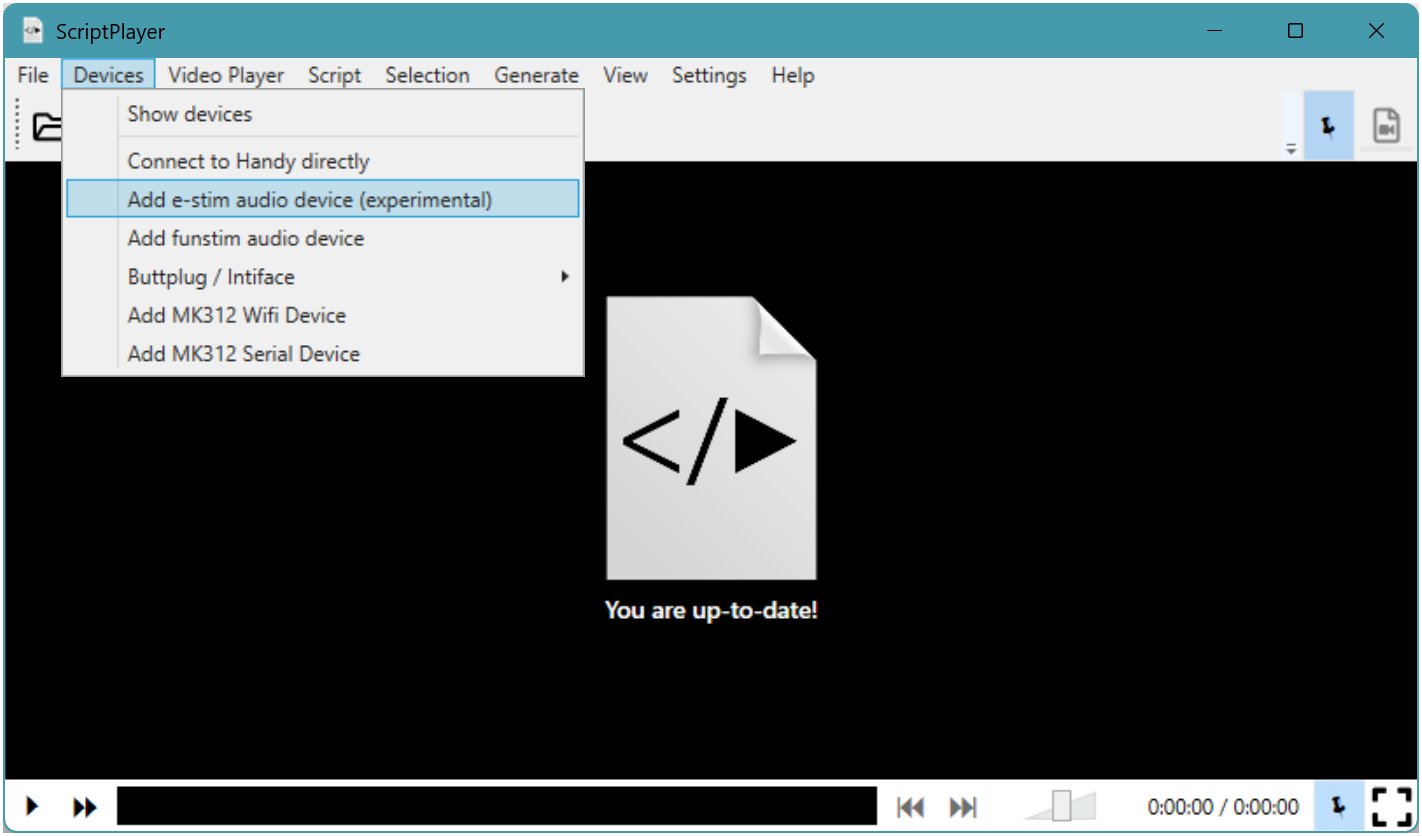
Task: Open the Video Player menu
Action: (226, 75)
